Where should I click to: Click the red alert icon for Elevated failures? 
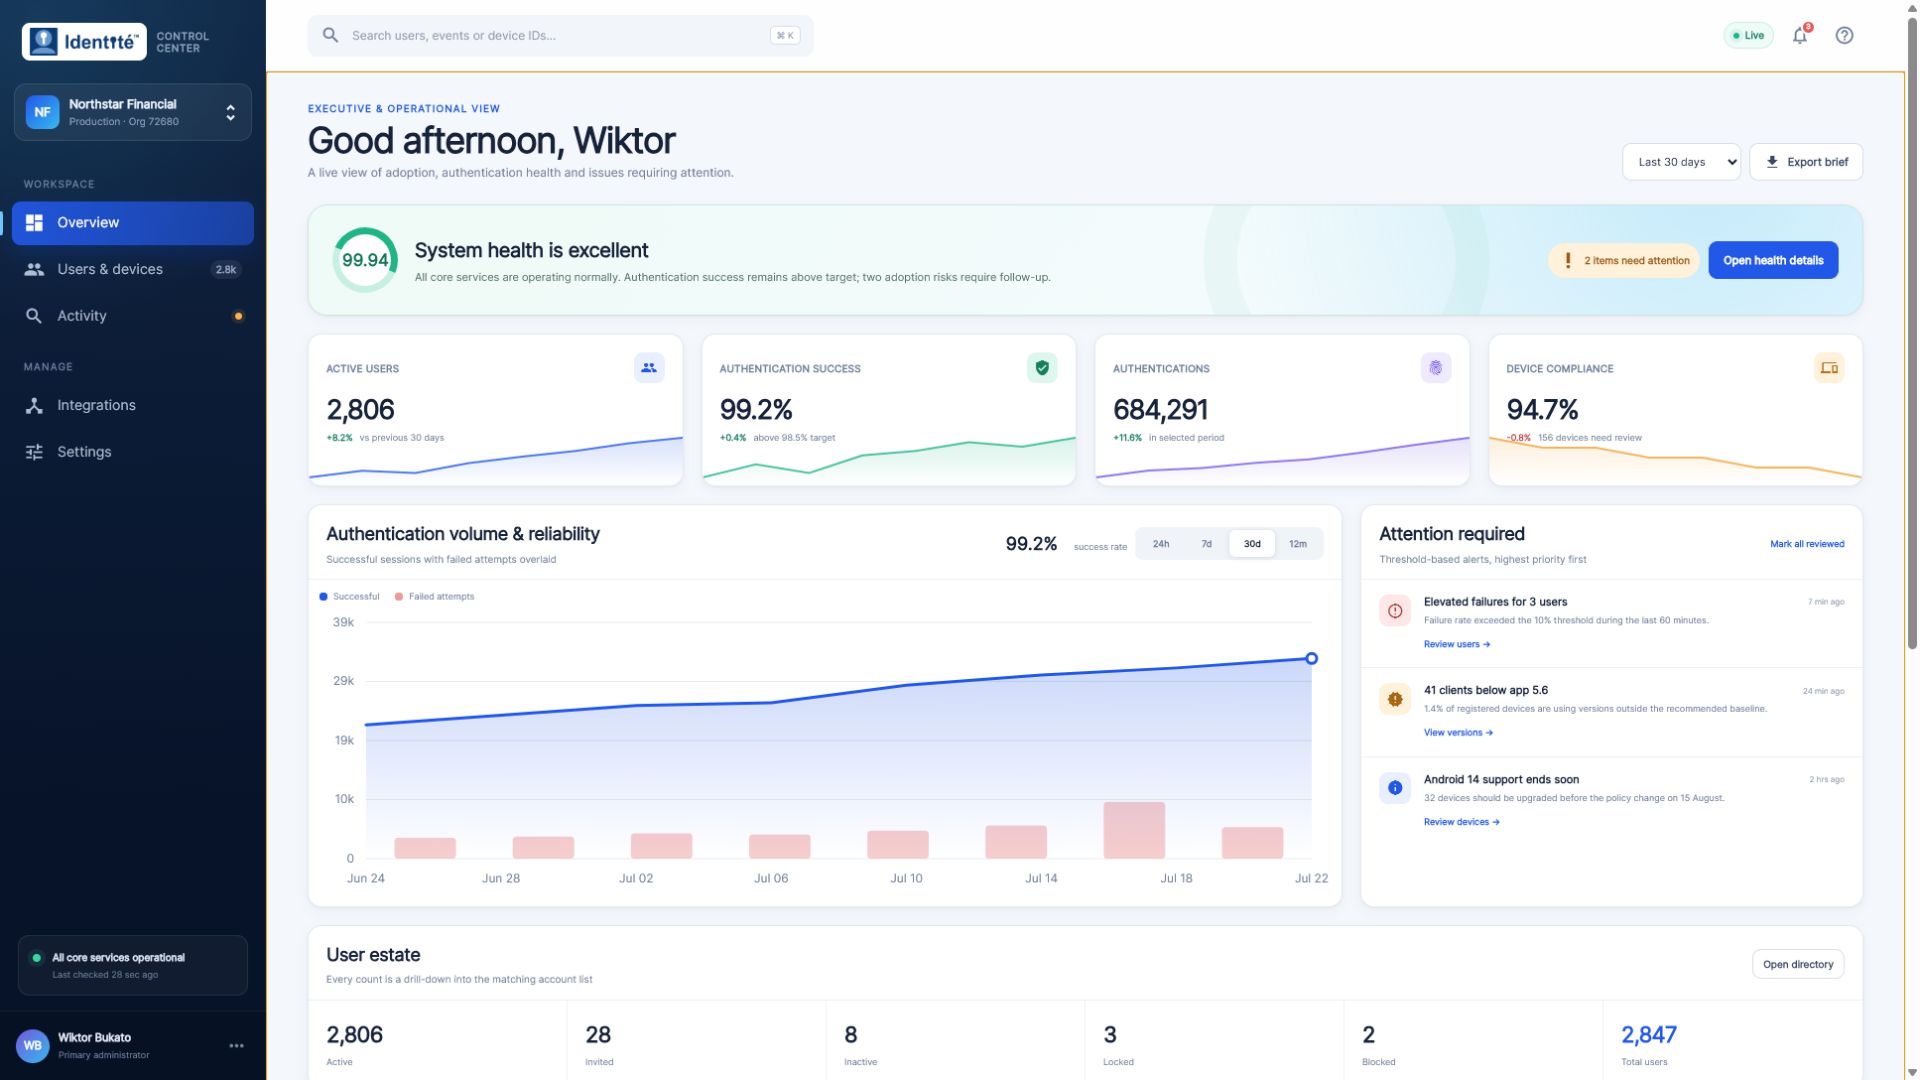point(1395,611)
